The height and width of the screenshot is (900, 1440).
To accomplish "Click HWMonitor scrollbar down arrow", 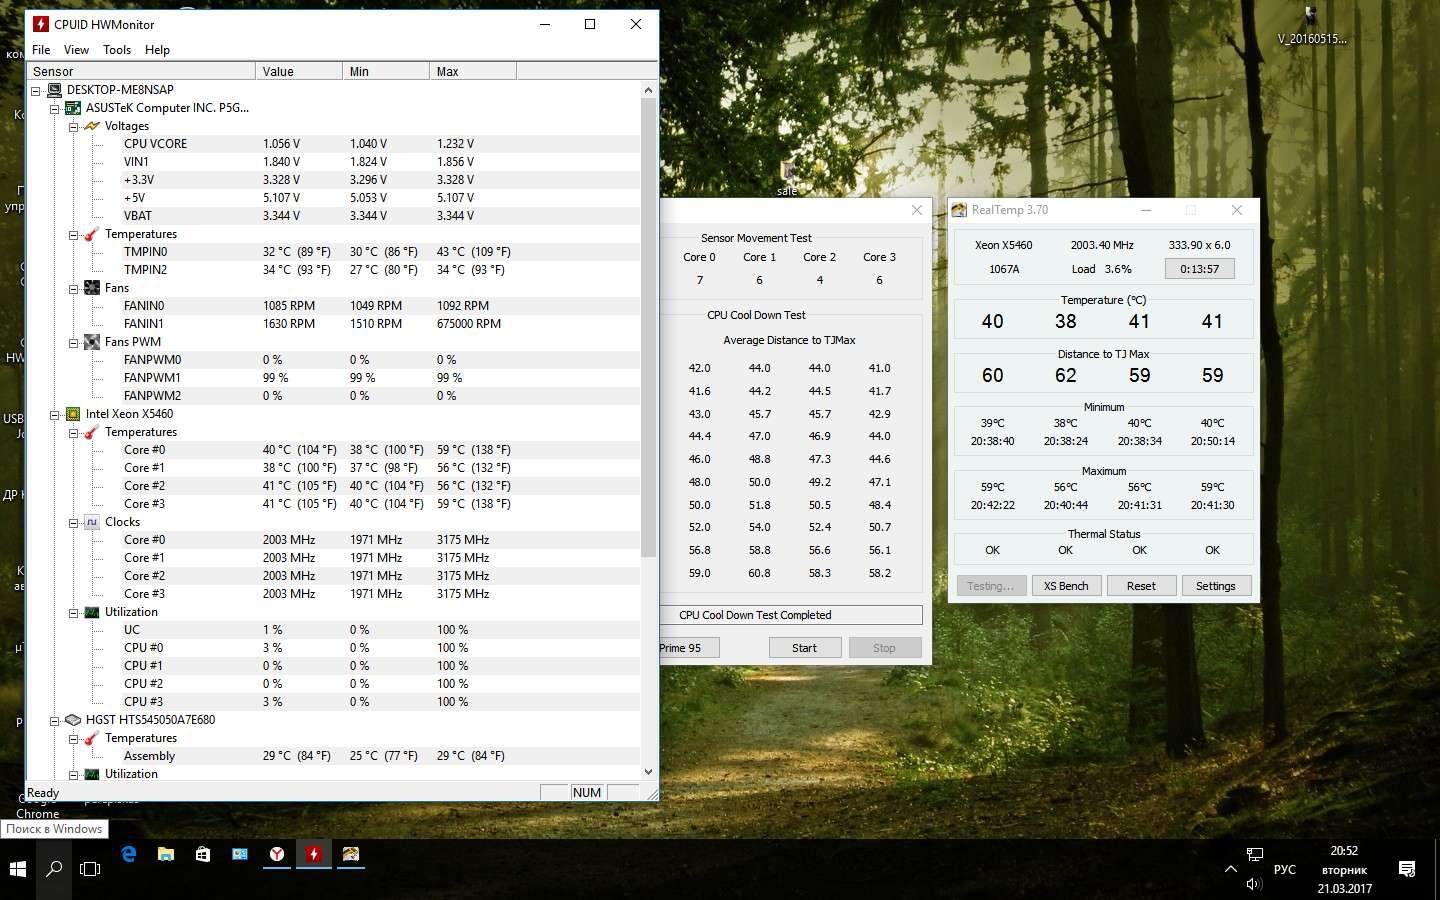I will point(648,772).
